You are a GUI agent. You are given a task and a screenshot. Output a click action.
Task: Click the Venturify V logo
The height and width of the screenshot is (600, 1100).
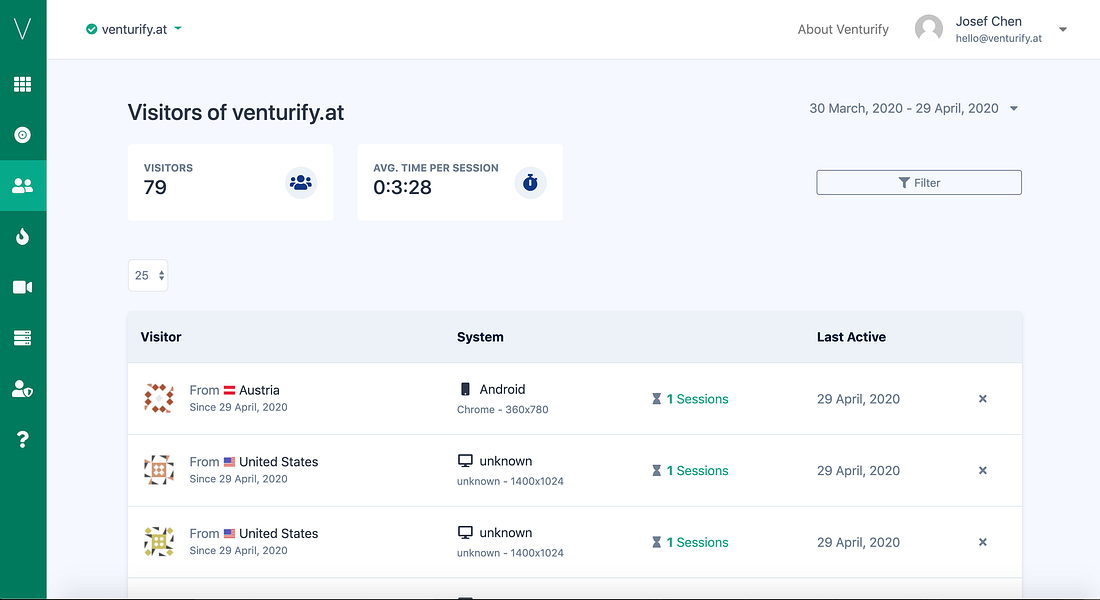coord(22,29)
